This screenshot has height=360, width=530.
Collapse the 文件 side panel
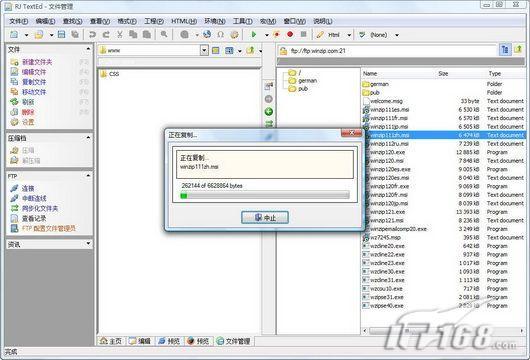pos(88,49)
